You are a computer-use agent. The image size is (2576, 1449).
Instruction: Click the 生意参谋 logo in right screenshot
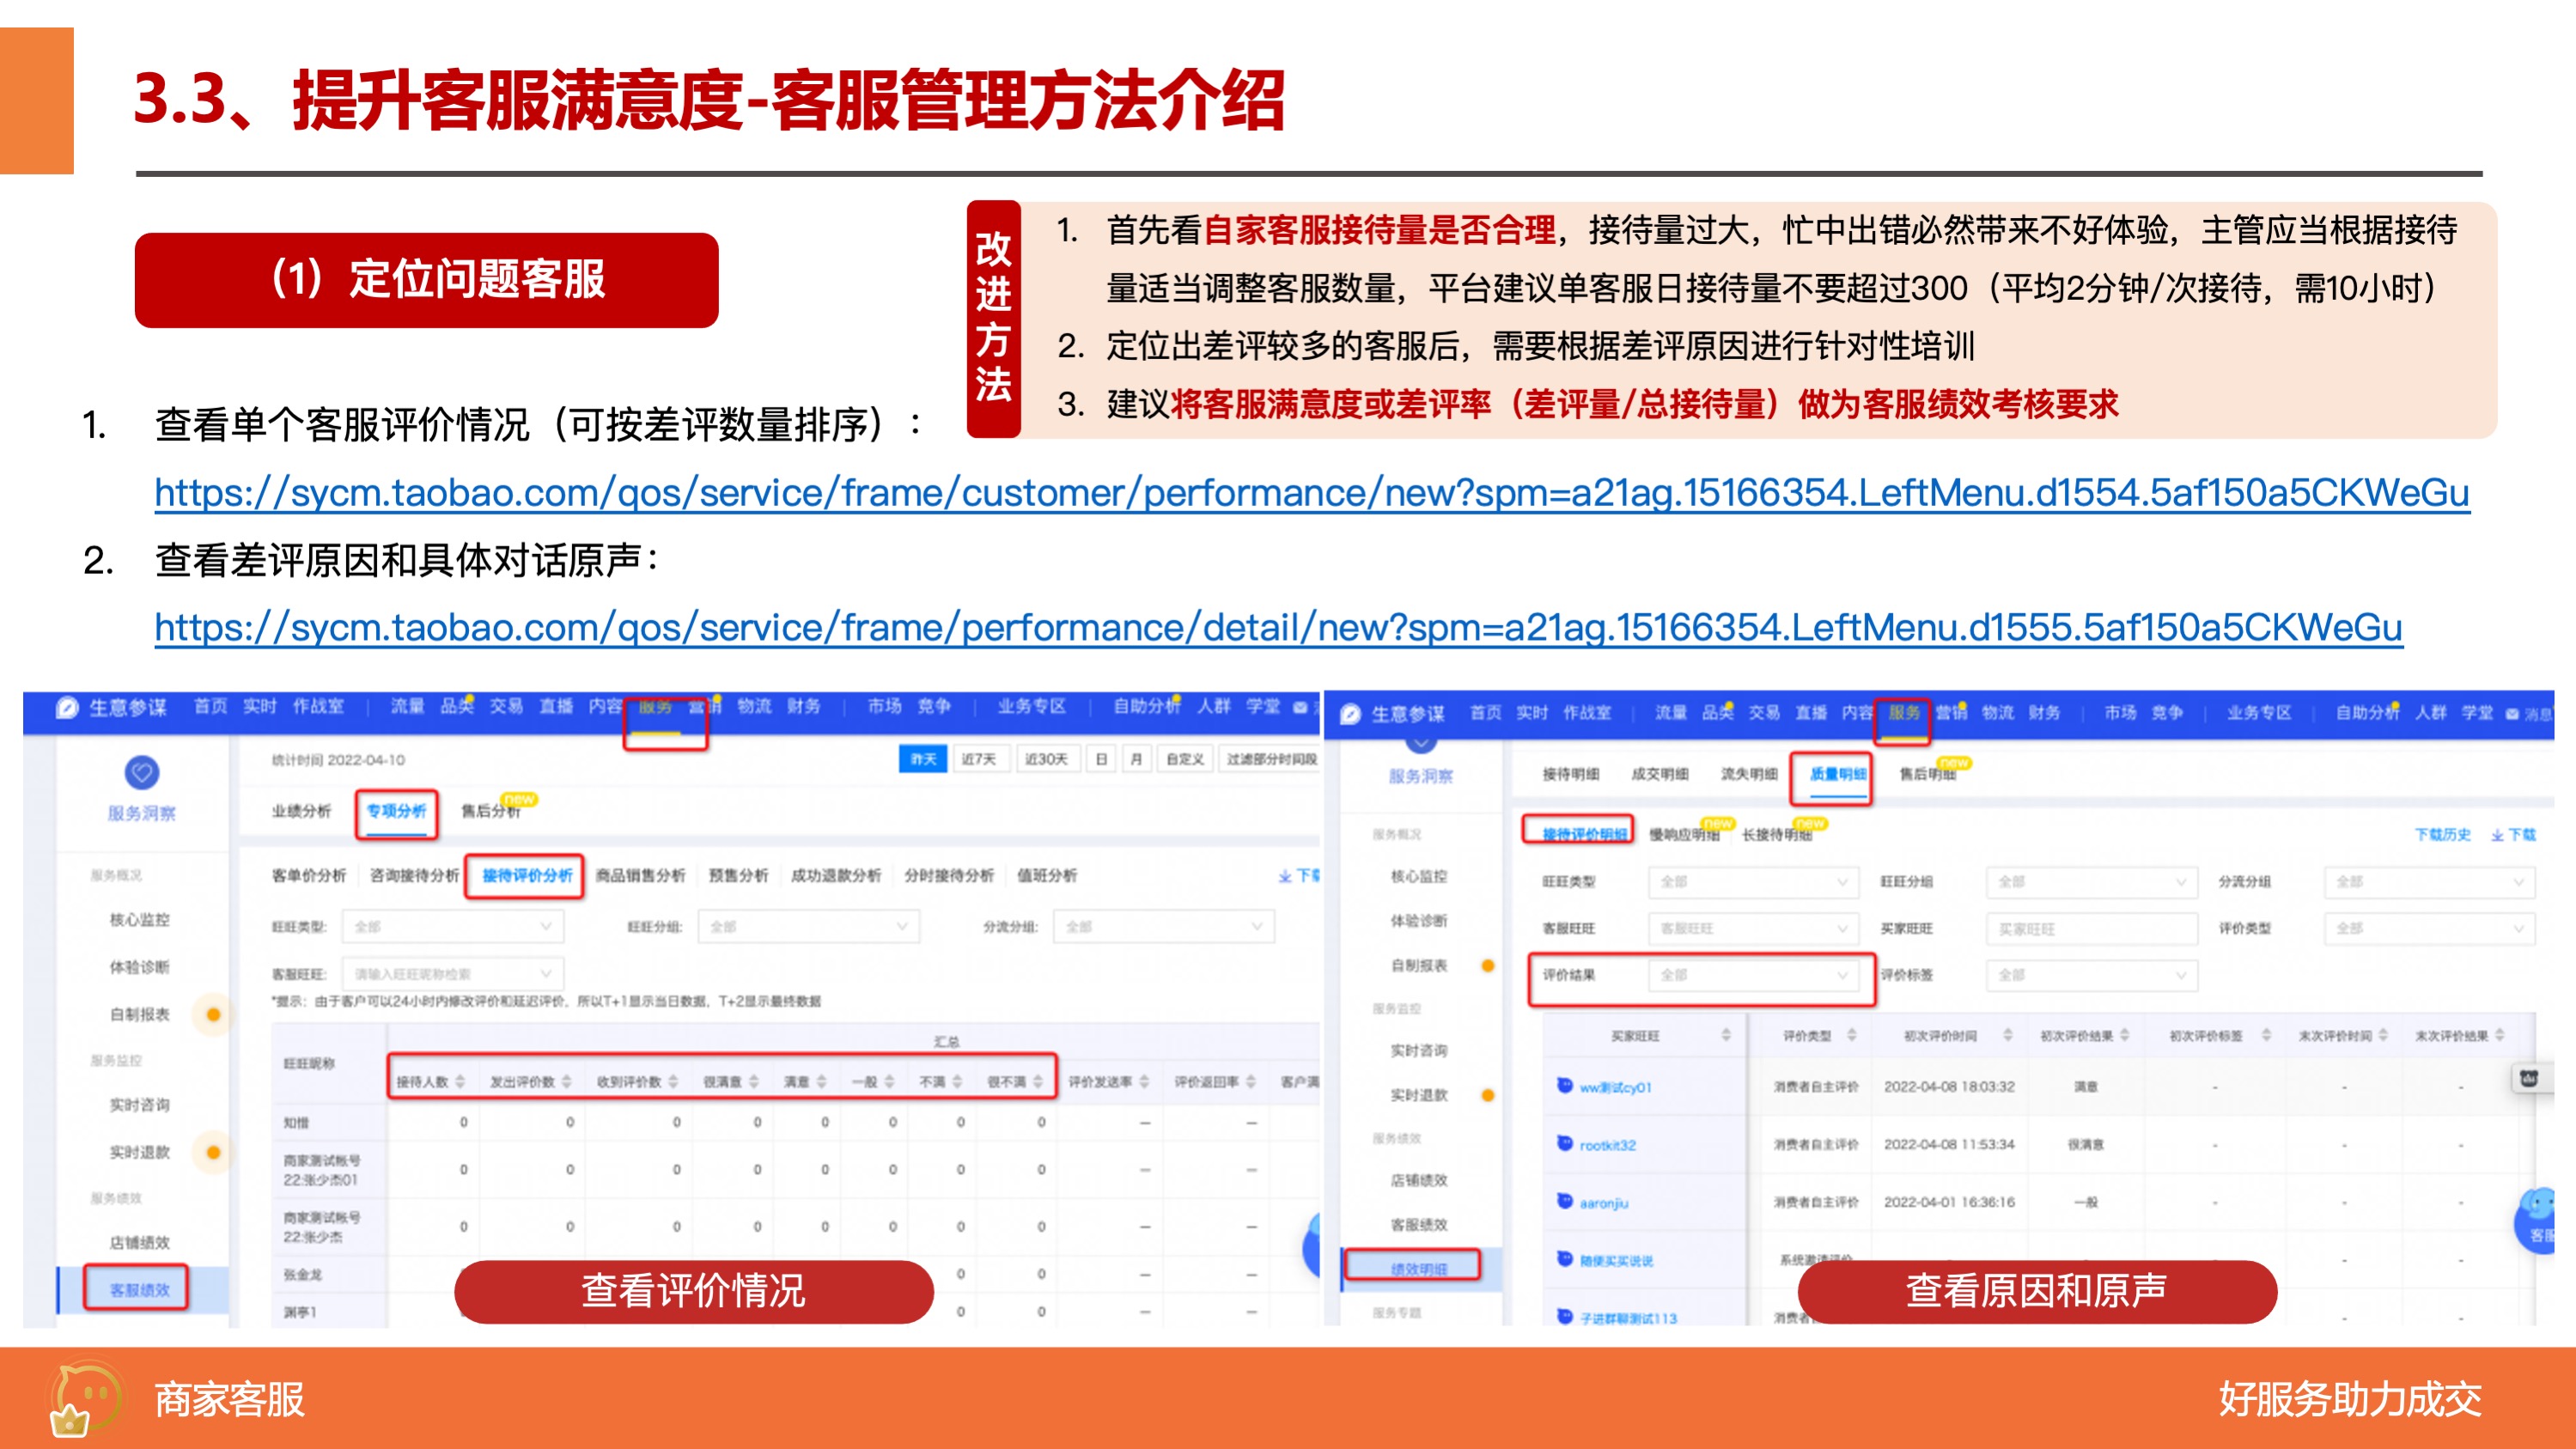[x=1350, y=713]
